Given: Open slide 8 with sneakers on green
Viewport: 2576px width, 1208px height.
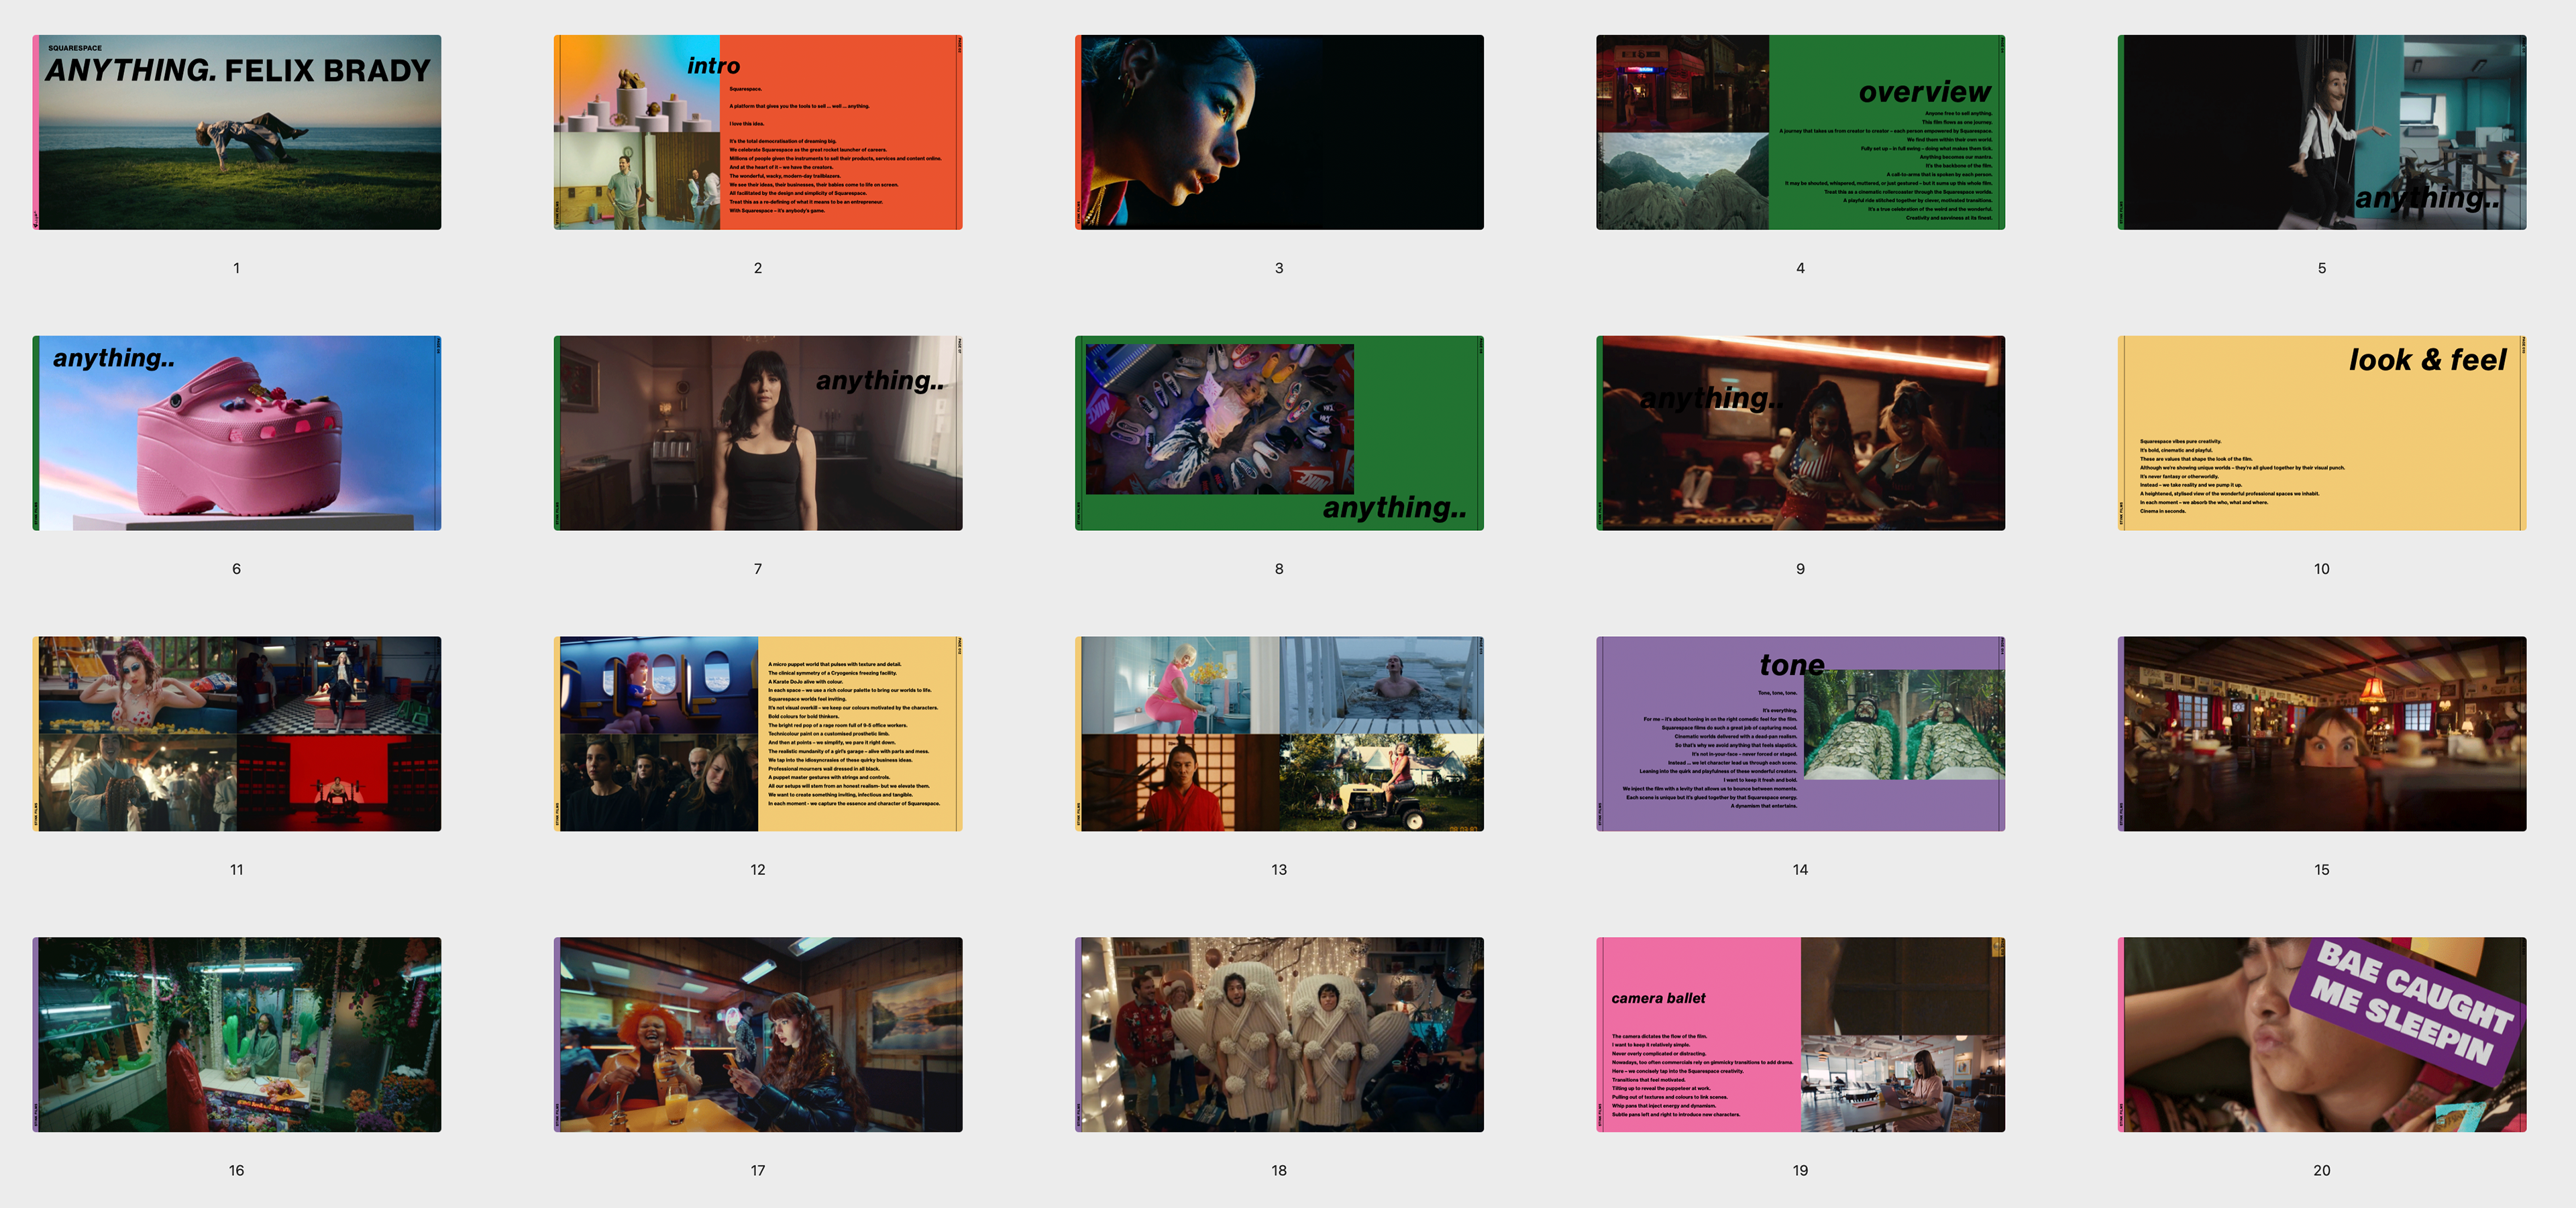Looking at the screenshot, I should 1279,433.
